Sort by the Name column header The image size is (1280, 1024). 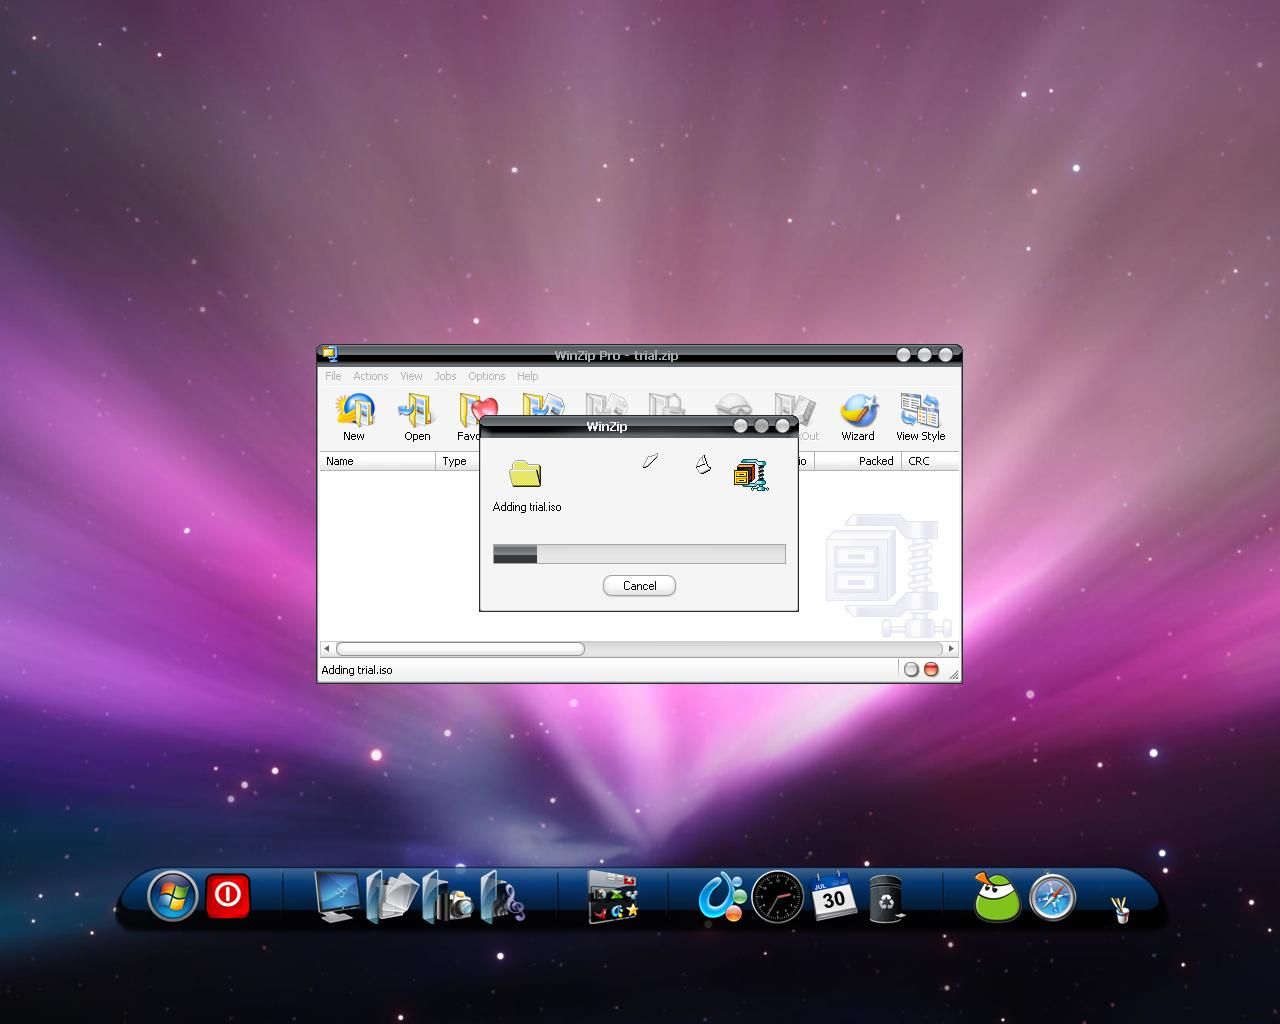click(x=378, y=461)
